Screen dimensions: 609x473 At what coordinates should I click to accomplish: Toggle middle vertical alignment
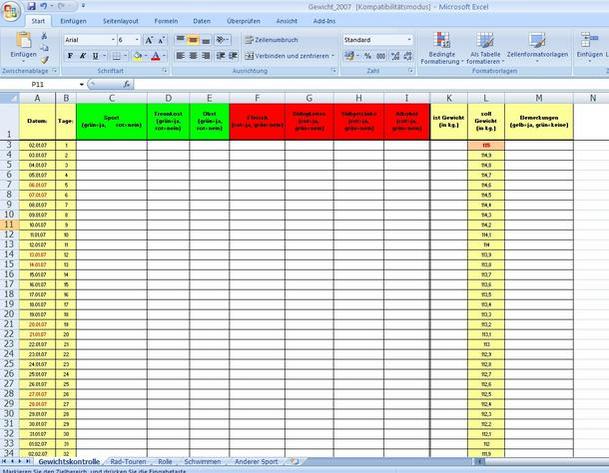(193, 40)
